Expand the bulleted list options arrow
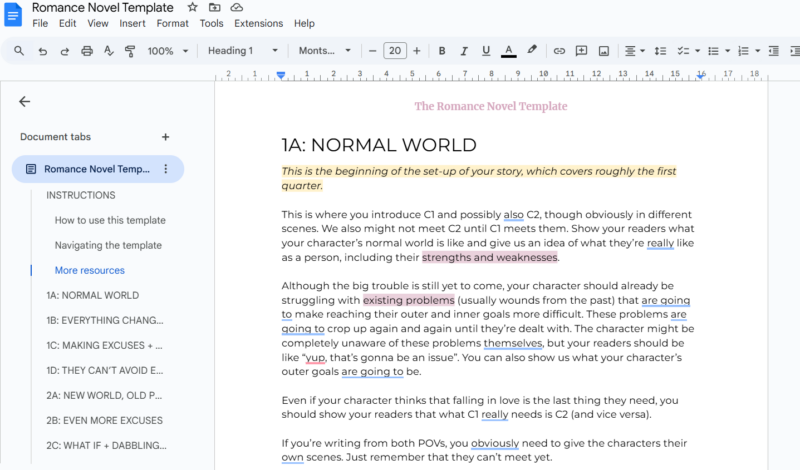This screenshot has width=800, height=470. (x=728, y=51)
